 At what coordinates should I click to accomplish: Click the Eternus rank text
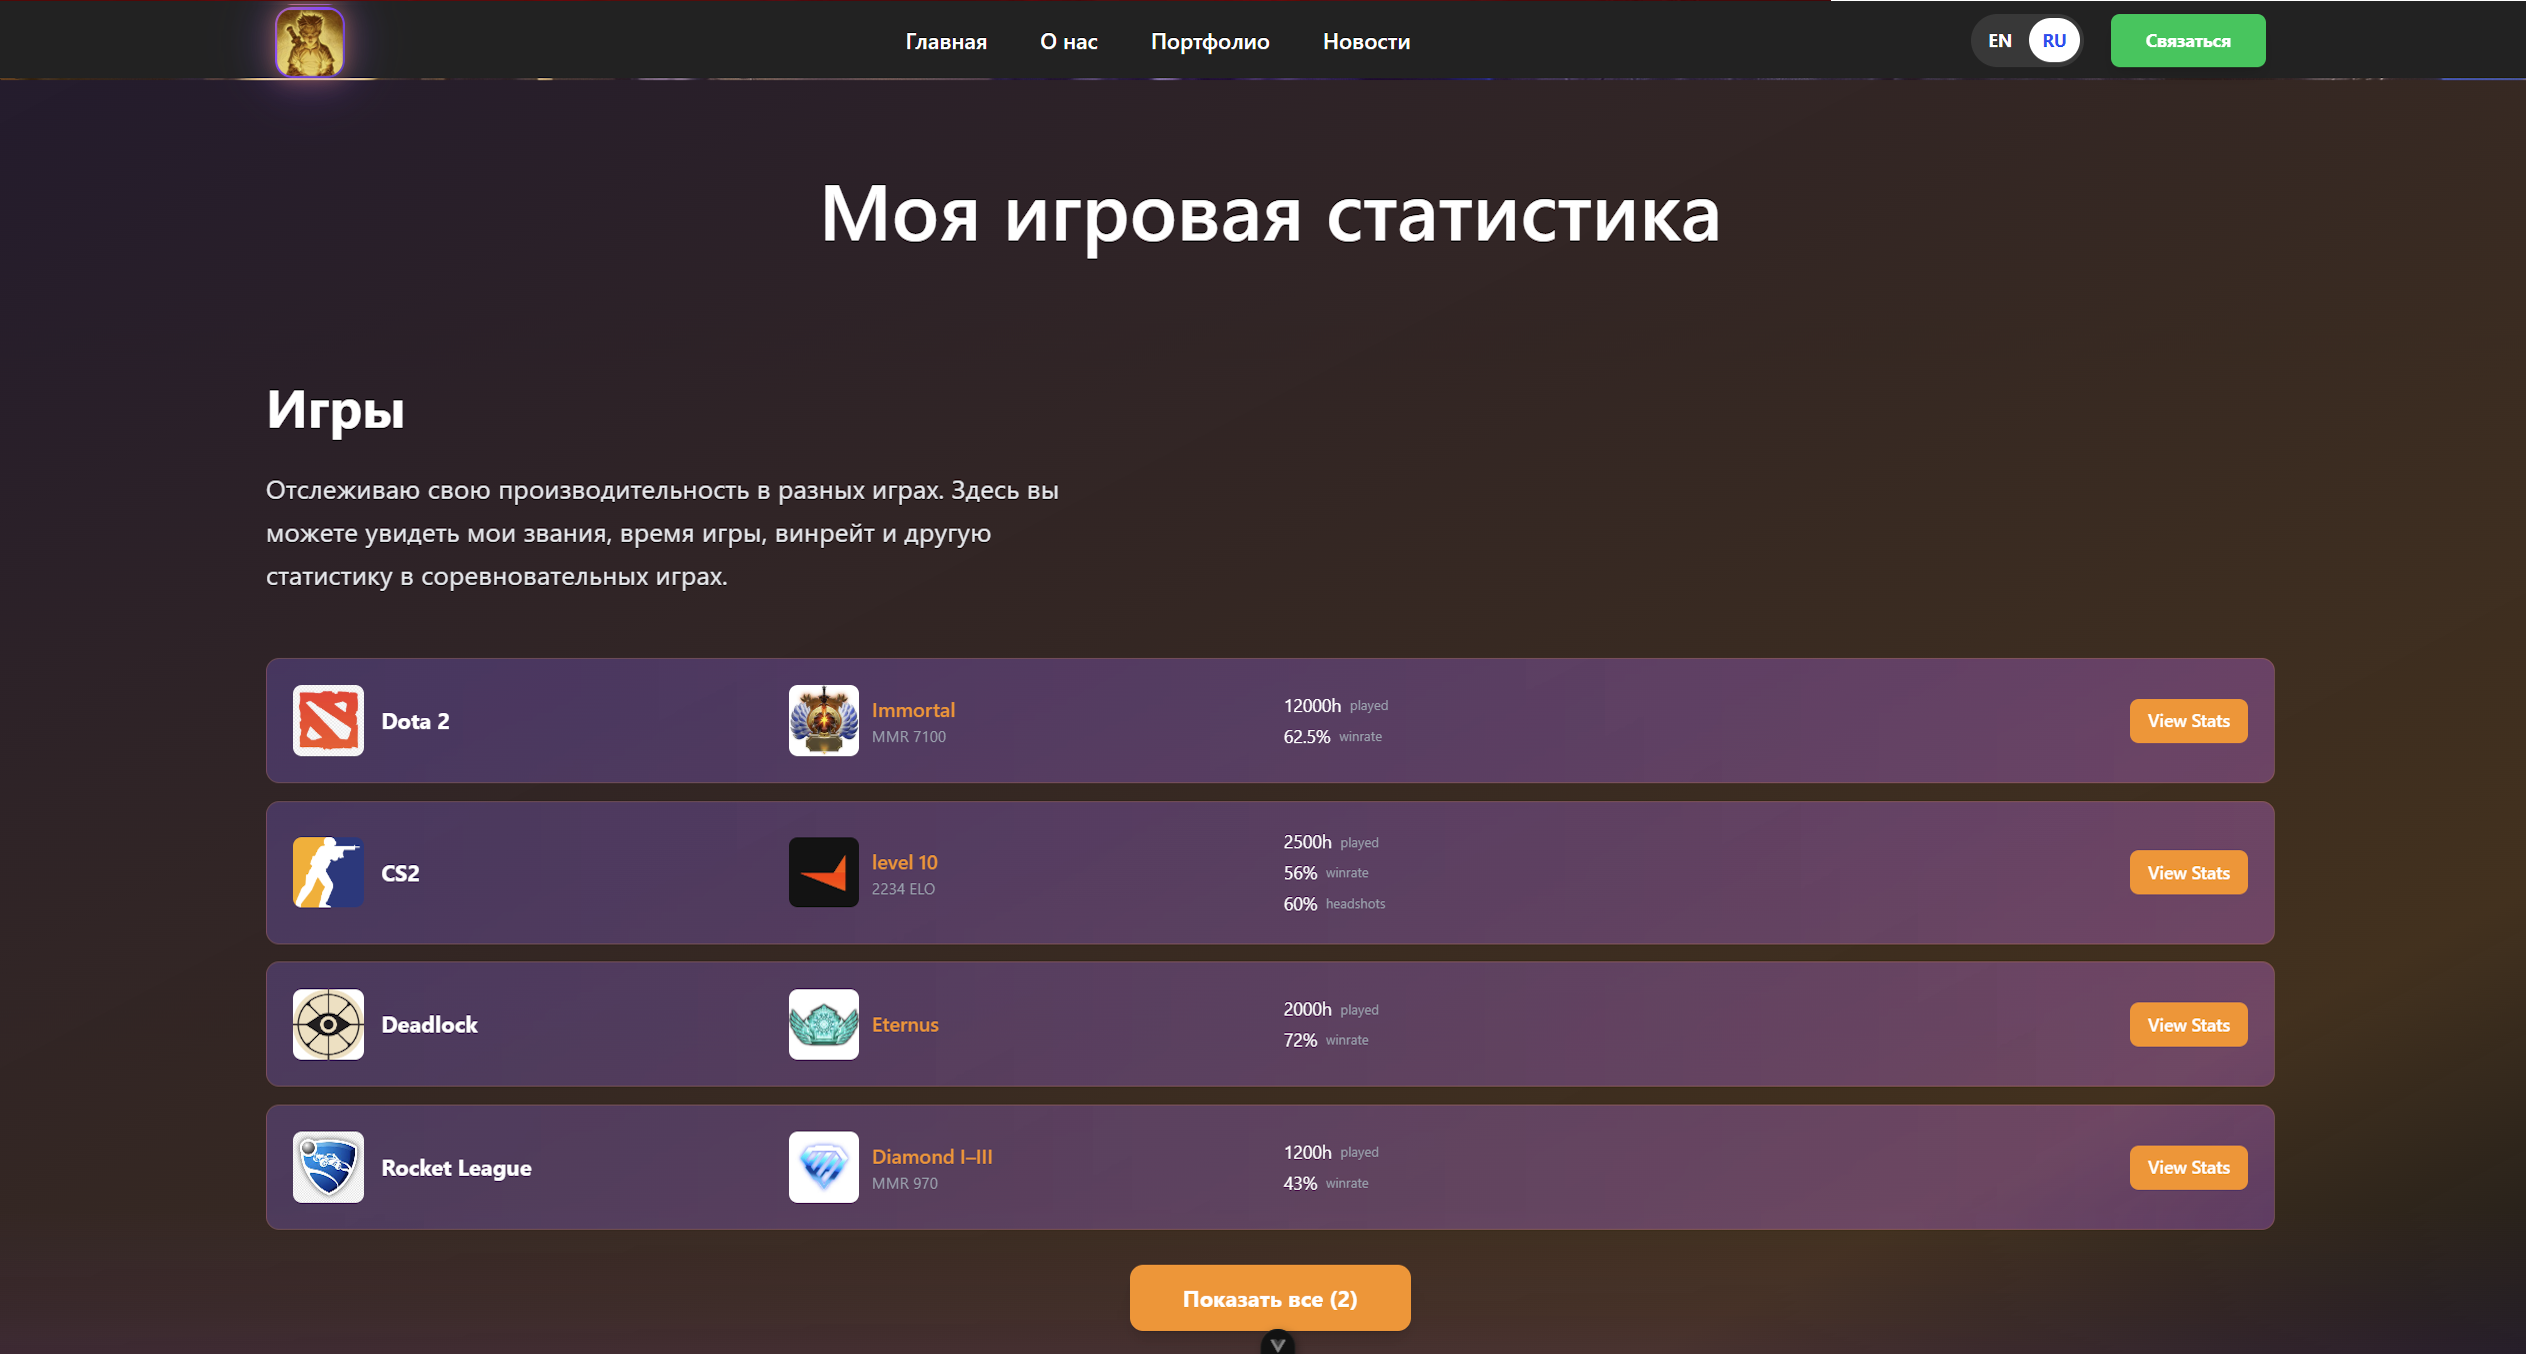(905, 1024)
